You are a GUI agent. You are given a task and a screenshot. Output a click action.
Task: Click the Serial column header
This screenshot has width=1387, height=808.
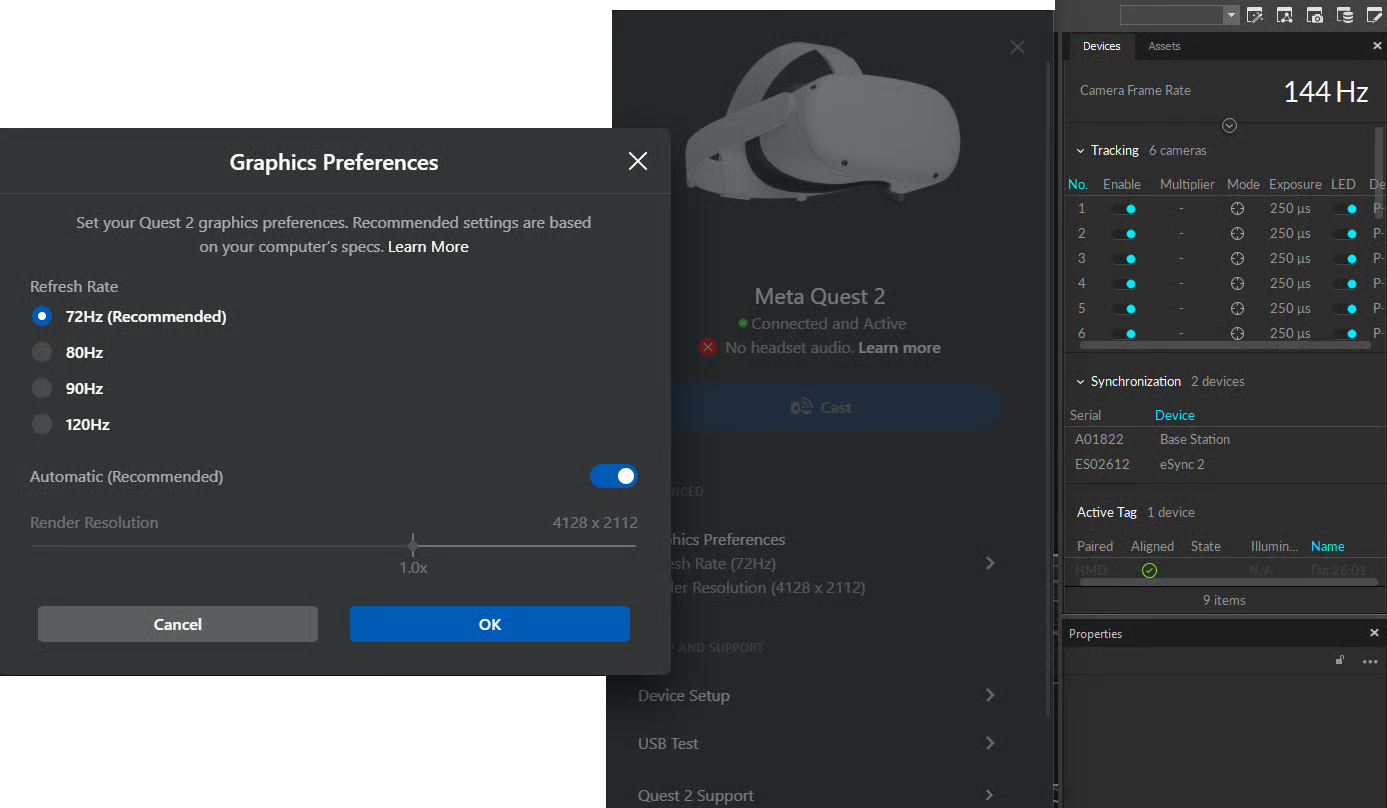tap(1085, 415)
